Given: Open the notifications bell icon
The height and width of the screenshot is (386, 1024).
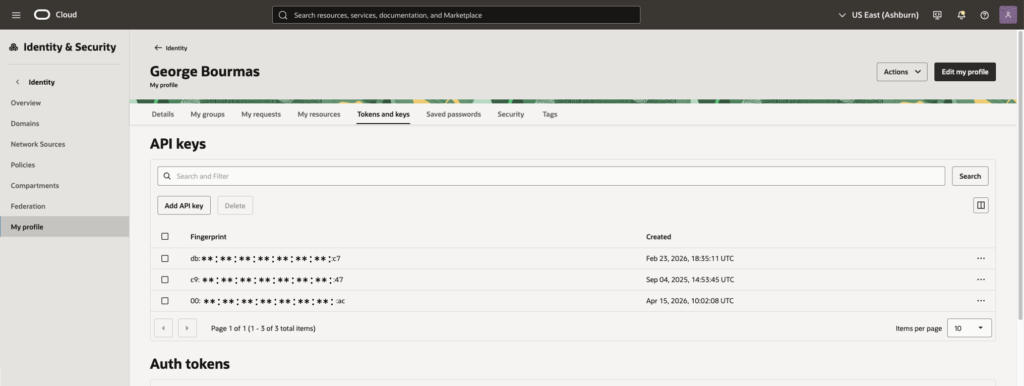Looking at the screenshot, I should click(x=961, y=15).
